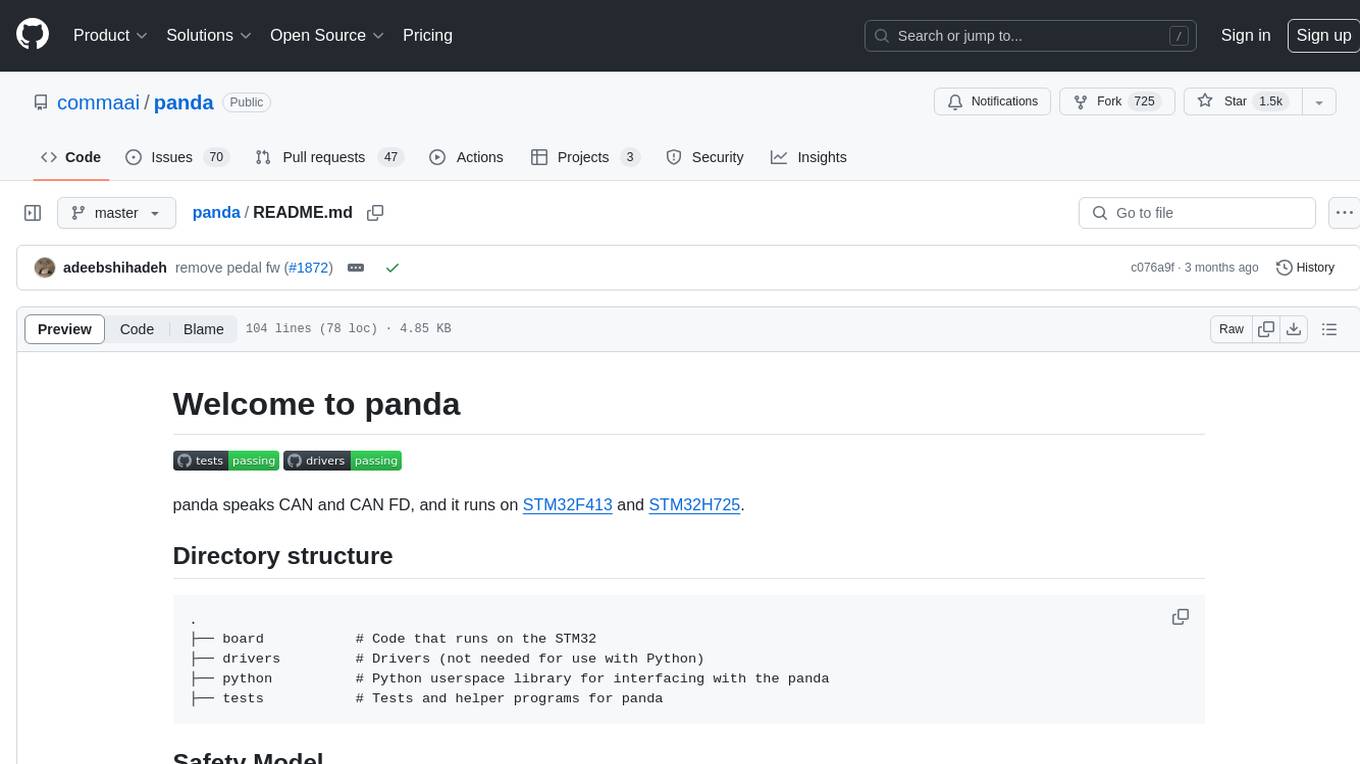Screen dimensions: 1360x764
Task: Open the document outline
Action: coord(1329,329)
